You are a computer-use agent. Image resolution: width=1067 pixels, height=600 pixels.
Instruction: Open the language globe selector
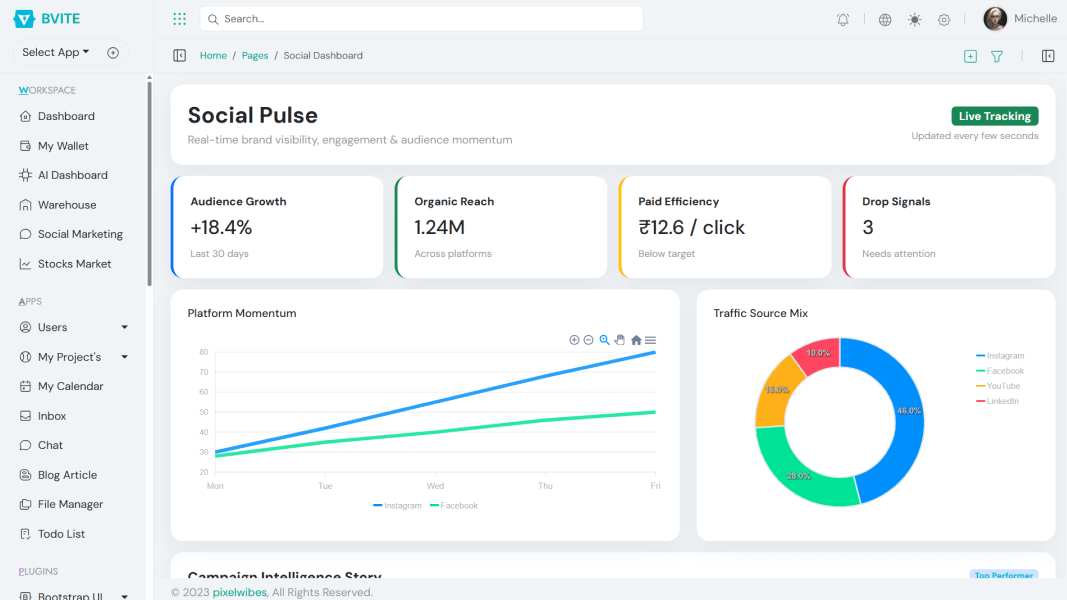click(x=884, y=18)
